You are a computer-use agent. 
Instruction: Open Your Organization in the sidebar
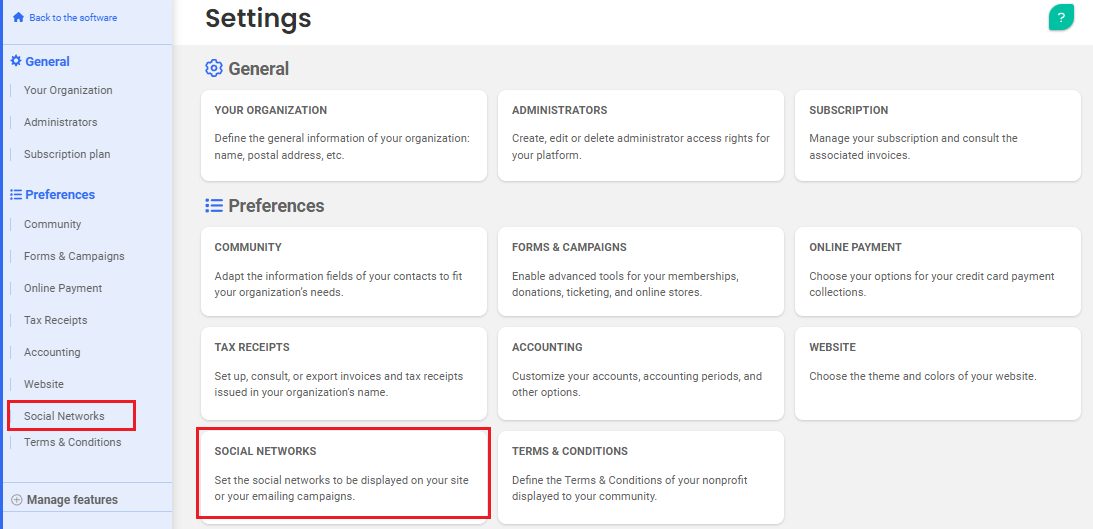point(68,90)
